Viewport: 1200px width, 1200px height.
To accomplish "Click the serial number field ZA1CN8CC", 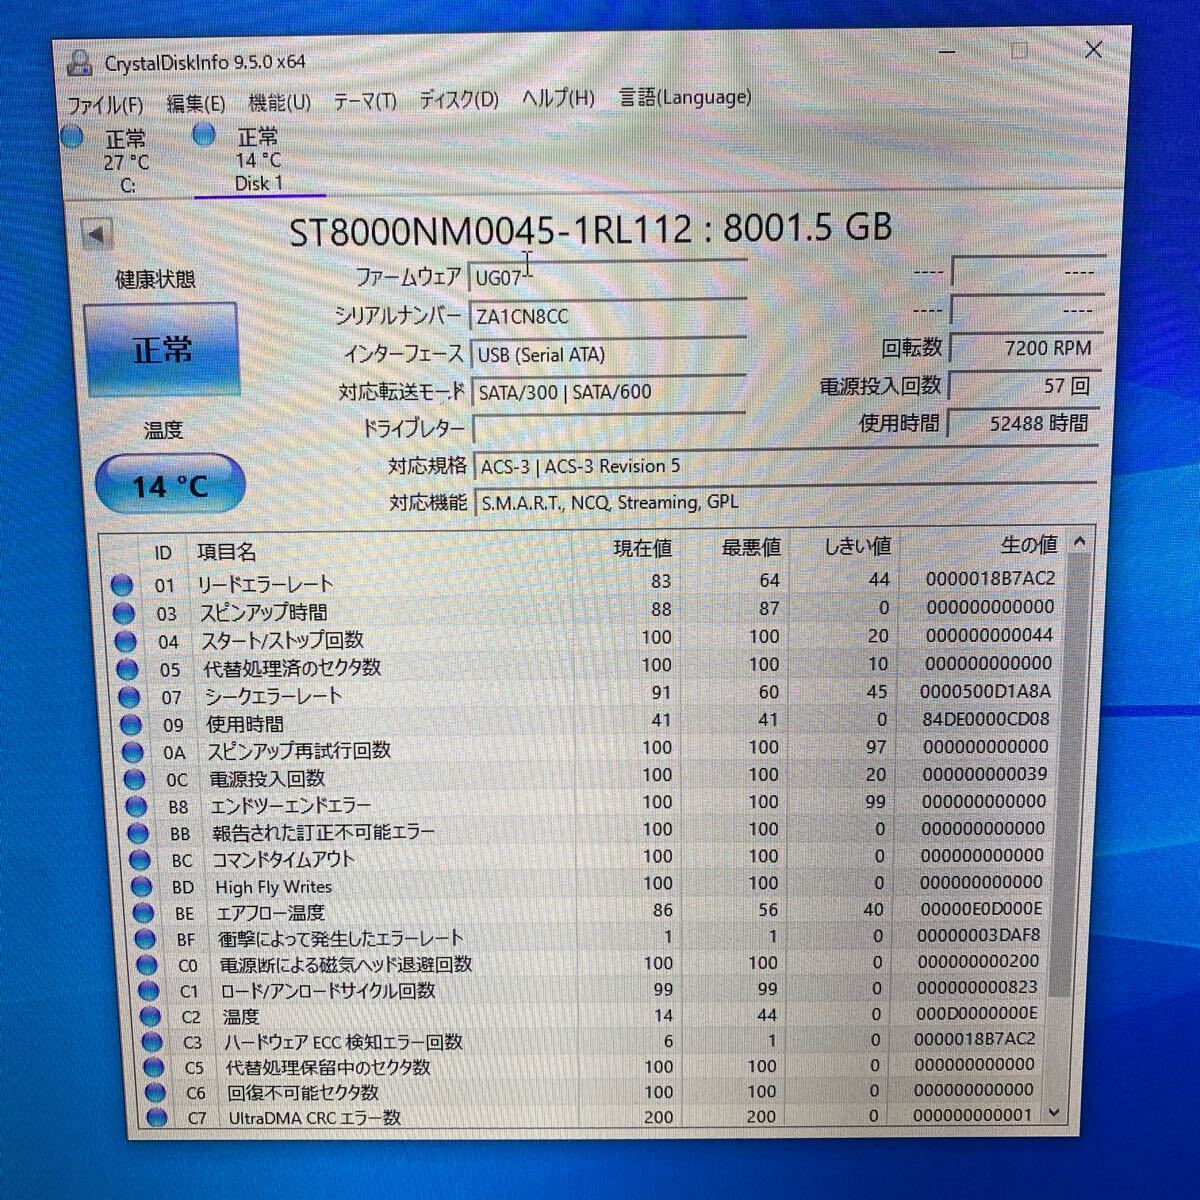I will [x=607, y=316].
